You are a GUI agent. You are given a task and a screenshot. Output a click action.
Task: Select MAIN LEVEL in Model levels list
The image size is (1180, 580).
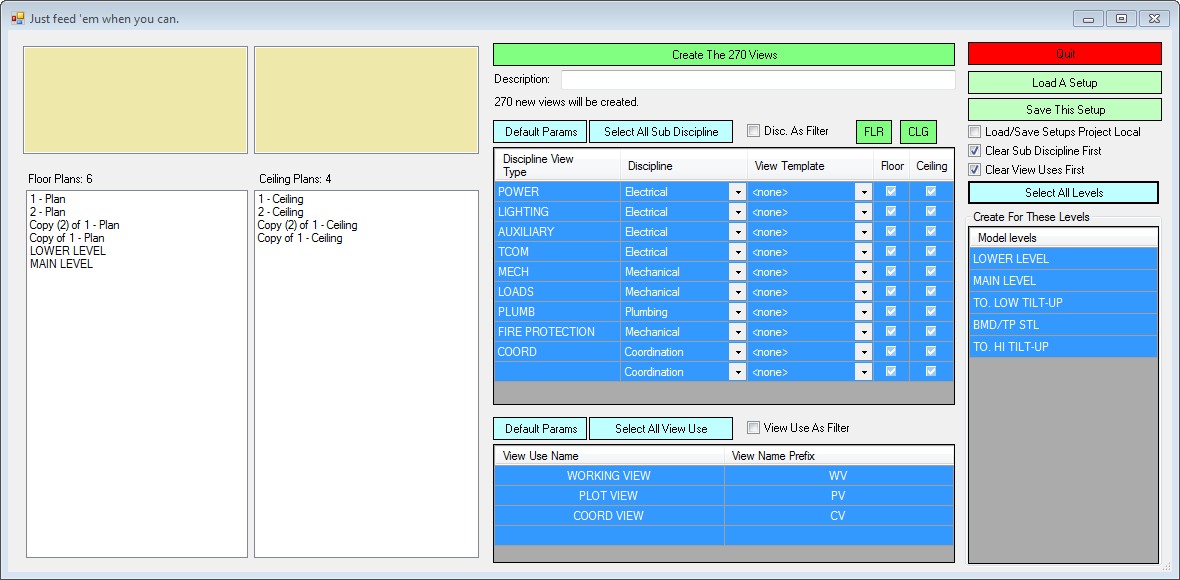pyautogui.click(x=1063, y=281)
